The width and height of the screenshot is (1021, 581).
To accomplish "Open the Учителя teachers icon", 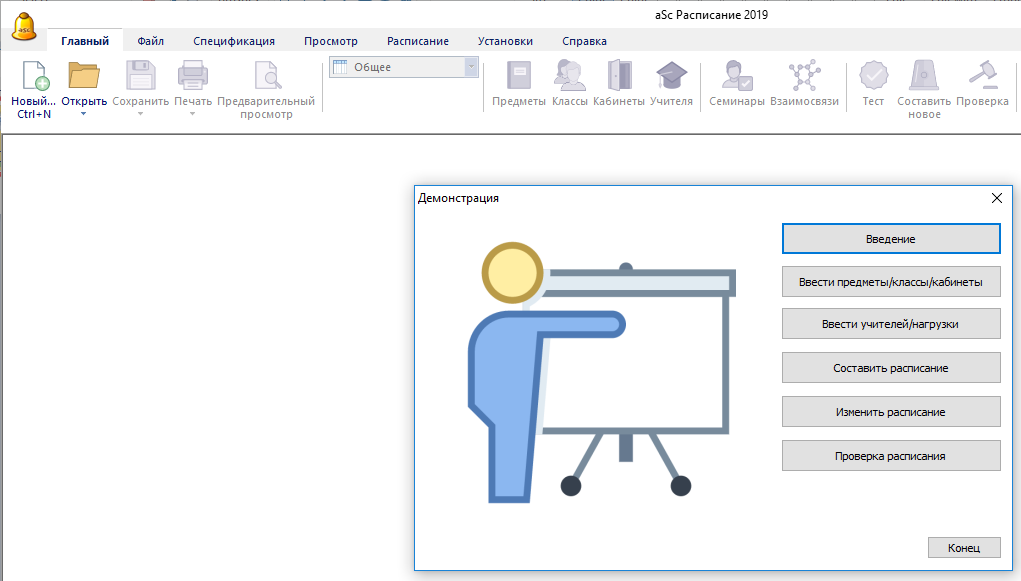I will (x=670, y=77).
